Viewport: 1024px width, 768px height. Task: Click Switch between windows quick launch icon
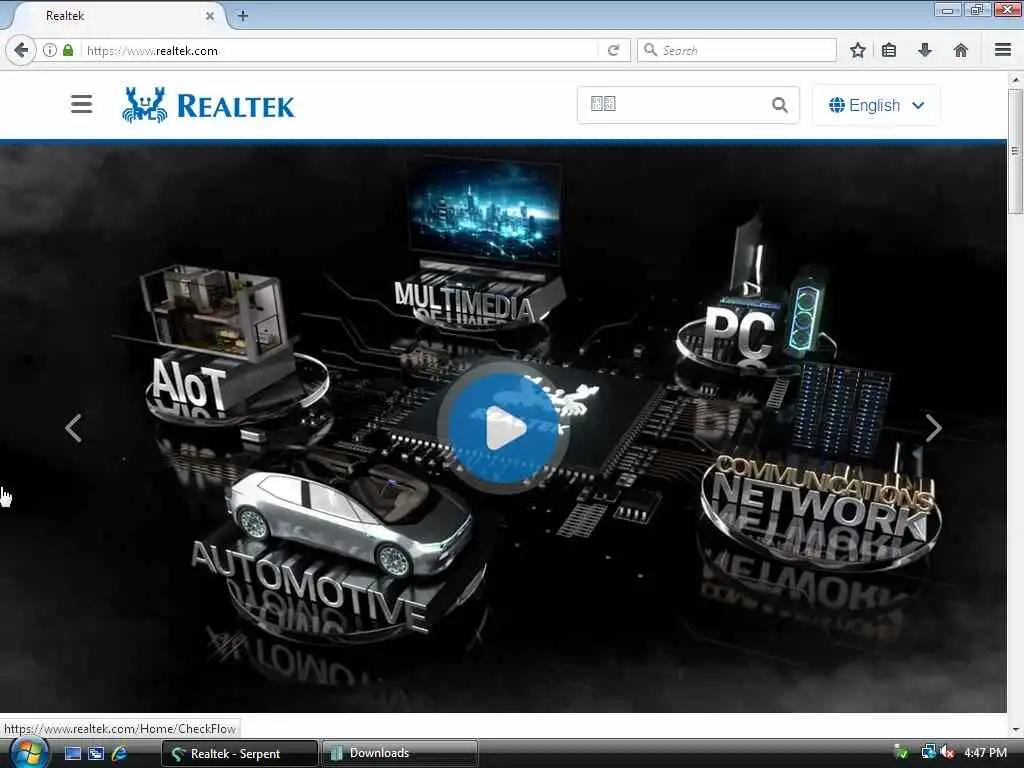coord(96,753)
